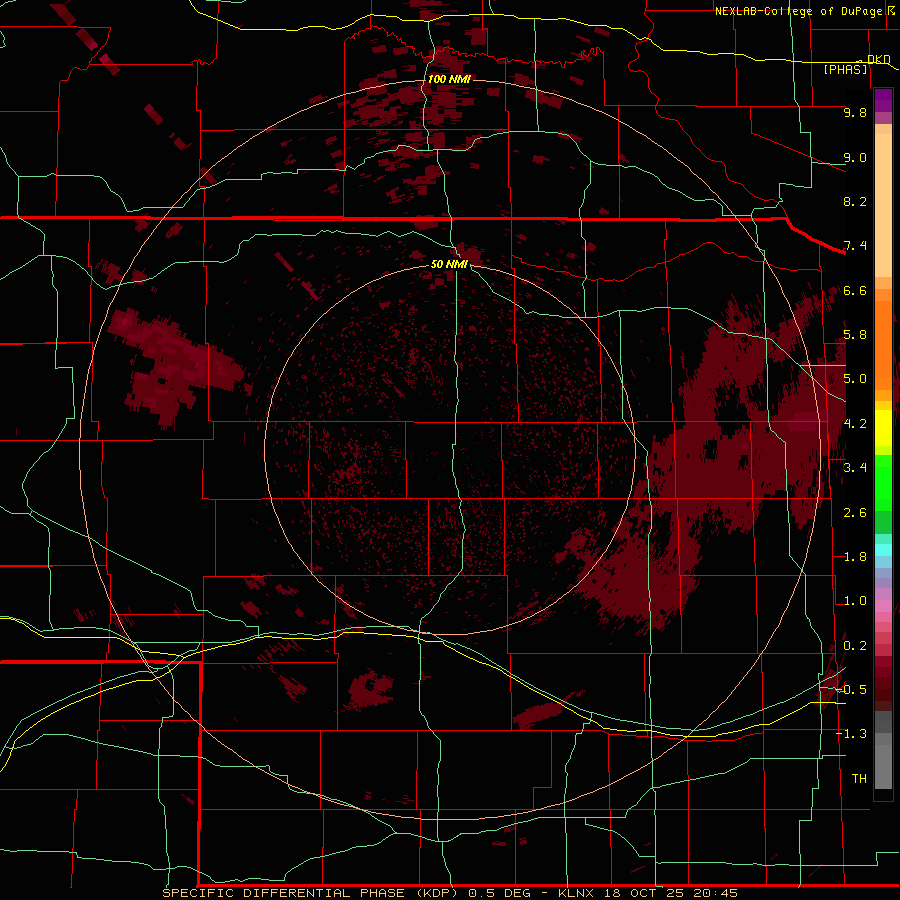Image resolution: width=900 pixels, height=900 pixels.
Task: Click the 1.0 value on color scale
Action: pyautogui.click(x=855, y=601)
